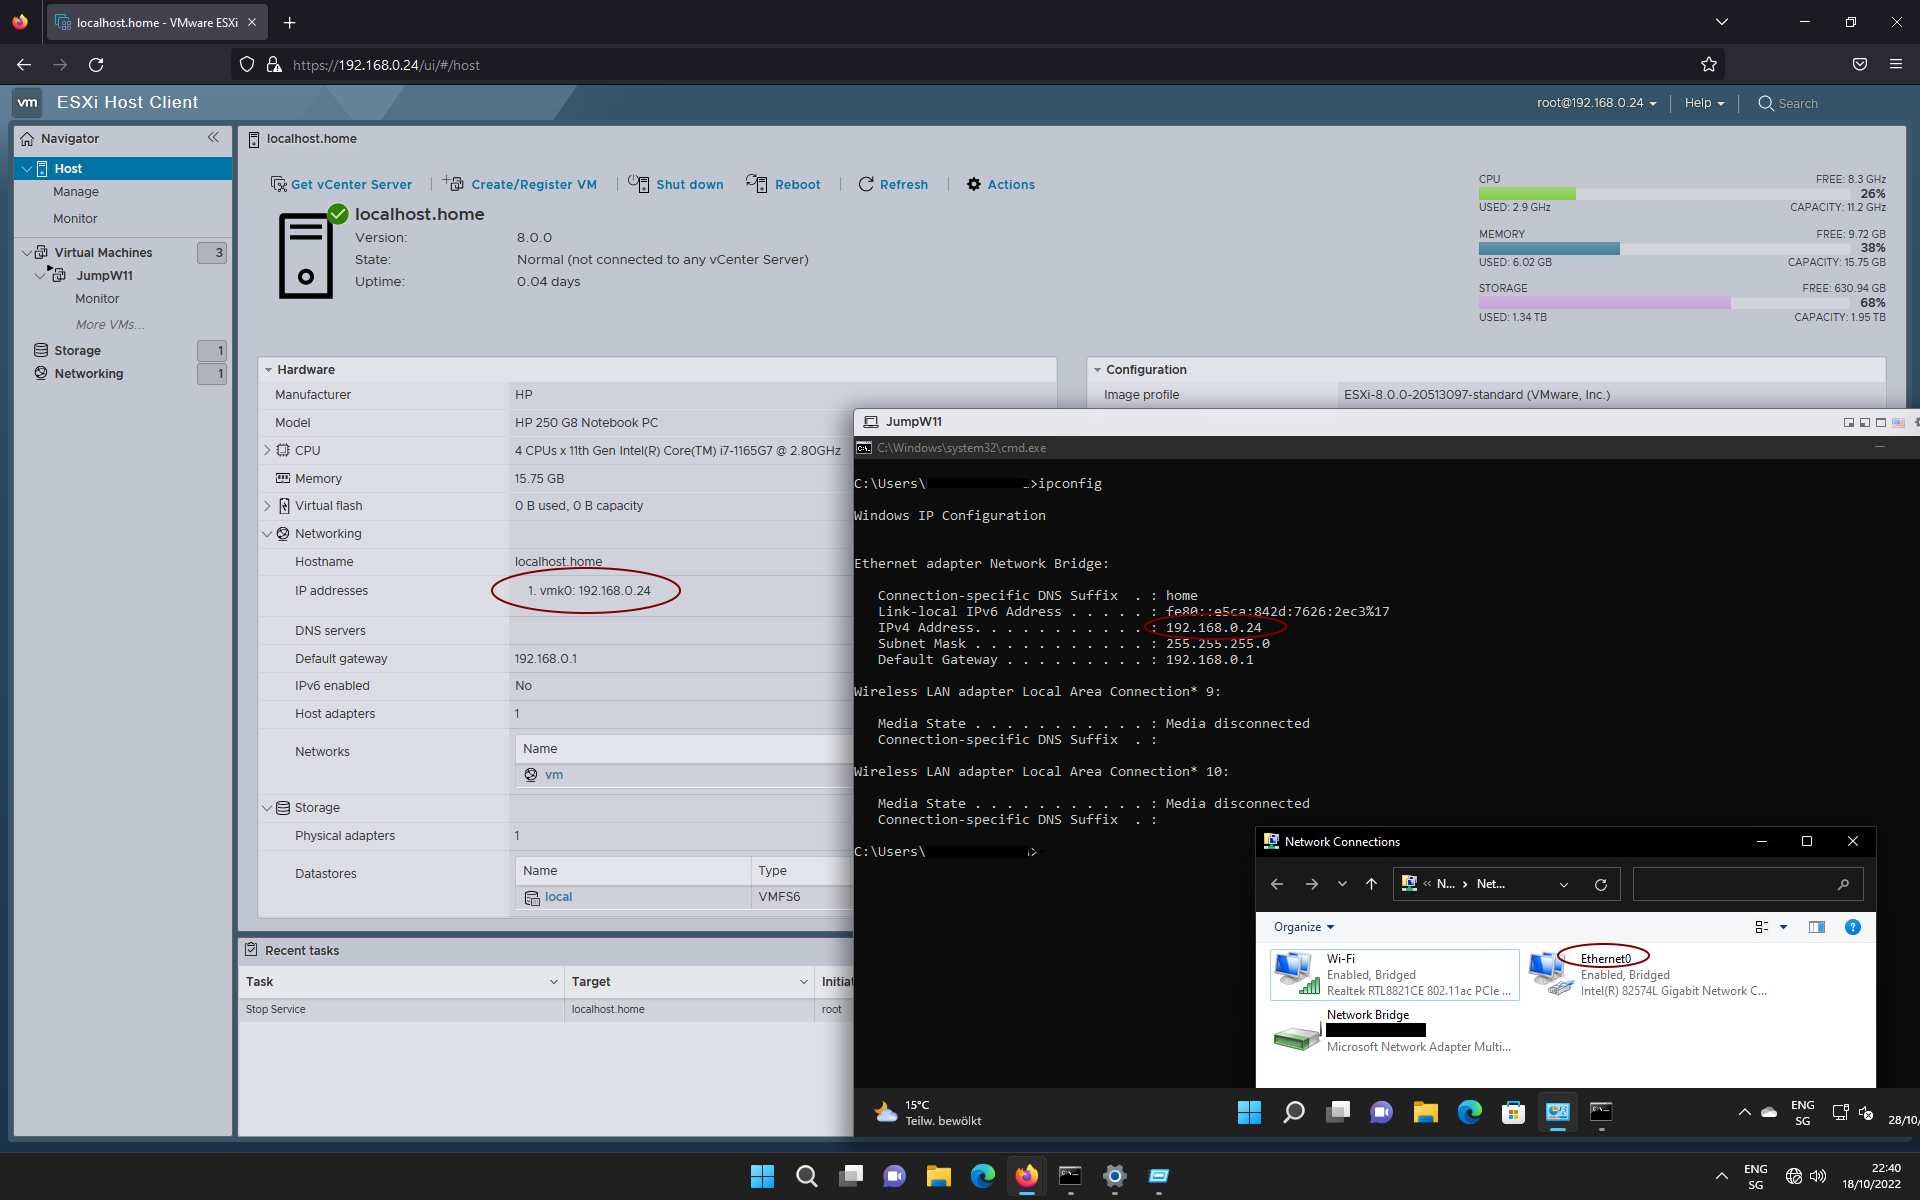Click the Reboot icon for the host
Image resolution: width=1920 pixels, height=1200 pixels.
click(x=757, y=184)
